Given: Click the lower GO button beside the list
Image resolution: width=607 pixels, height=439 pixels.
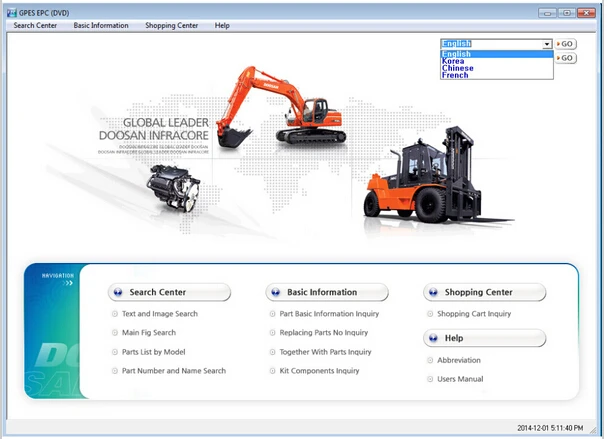Looking at the screenshot, I should [x=566, y=58].
